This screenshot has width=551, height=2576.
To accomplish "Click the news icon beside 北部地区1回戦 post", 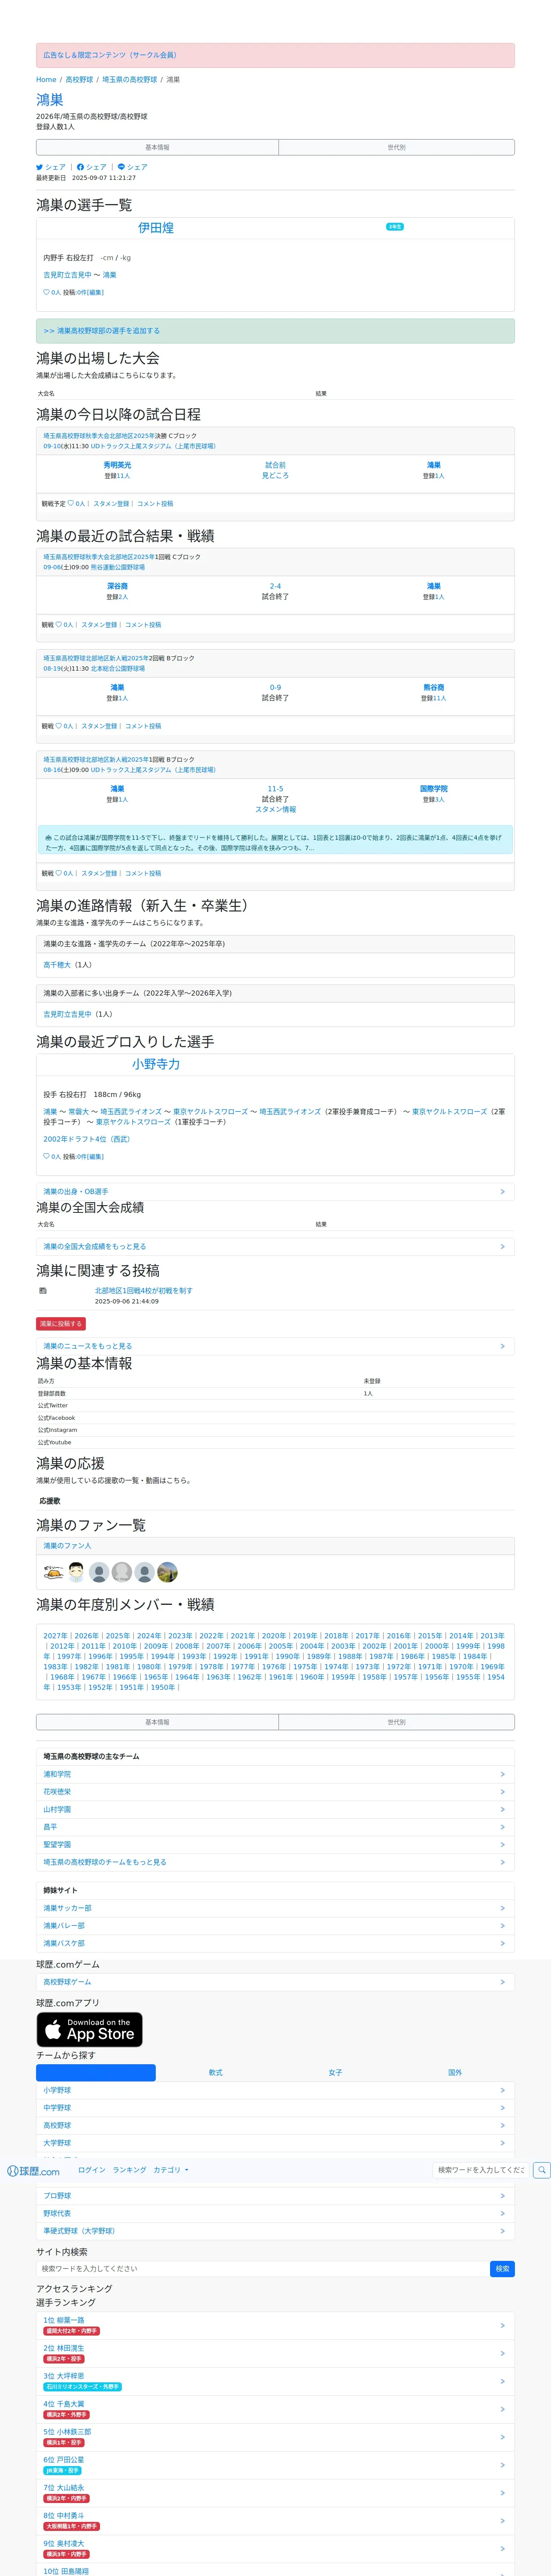I will point(43,1290).
